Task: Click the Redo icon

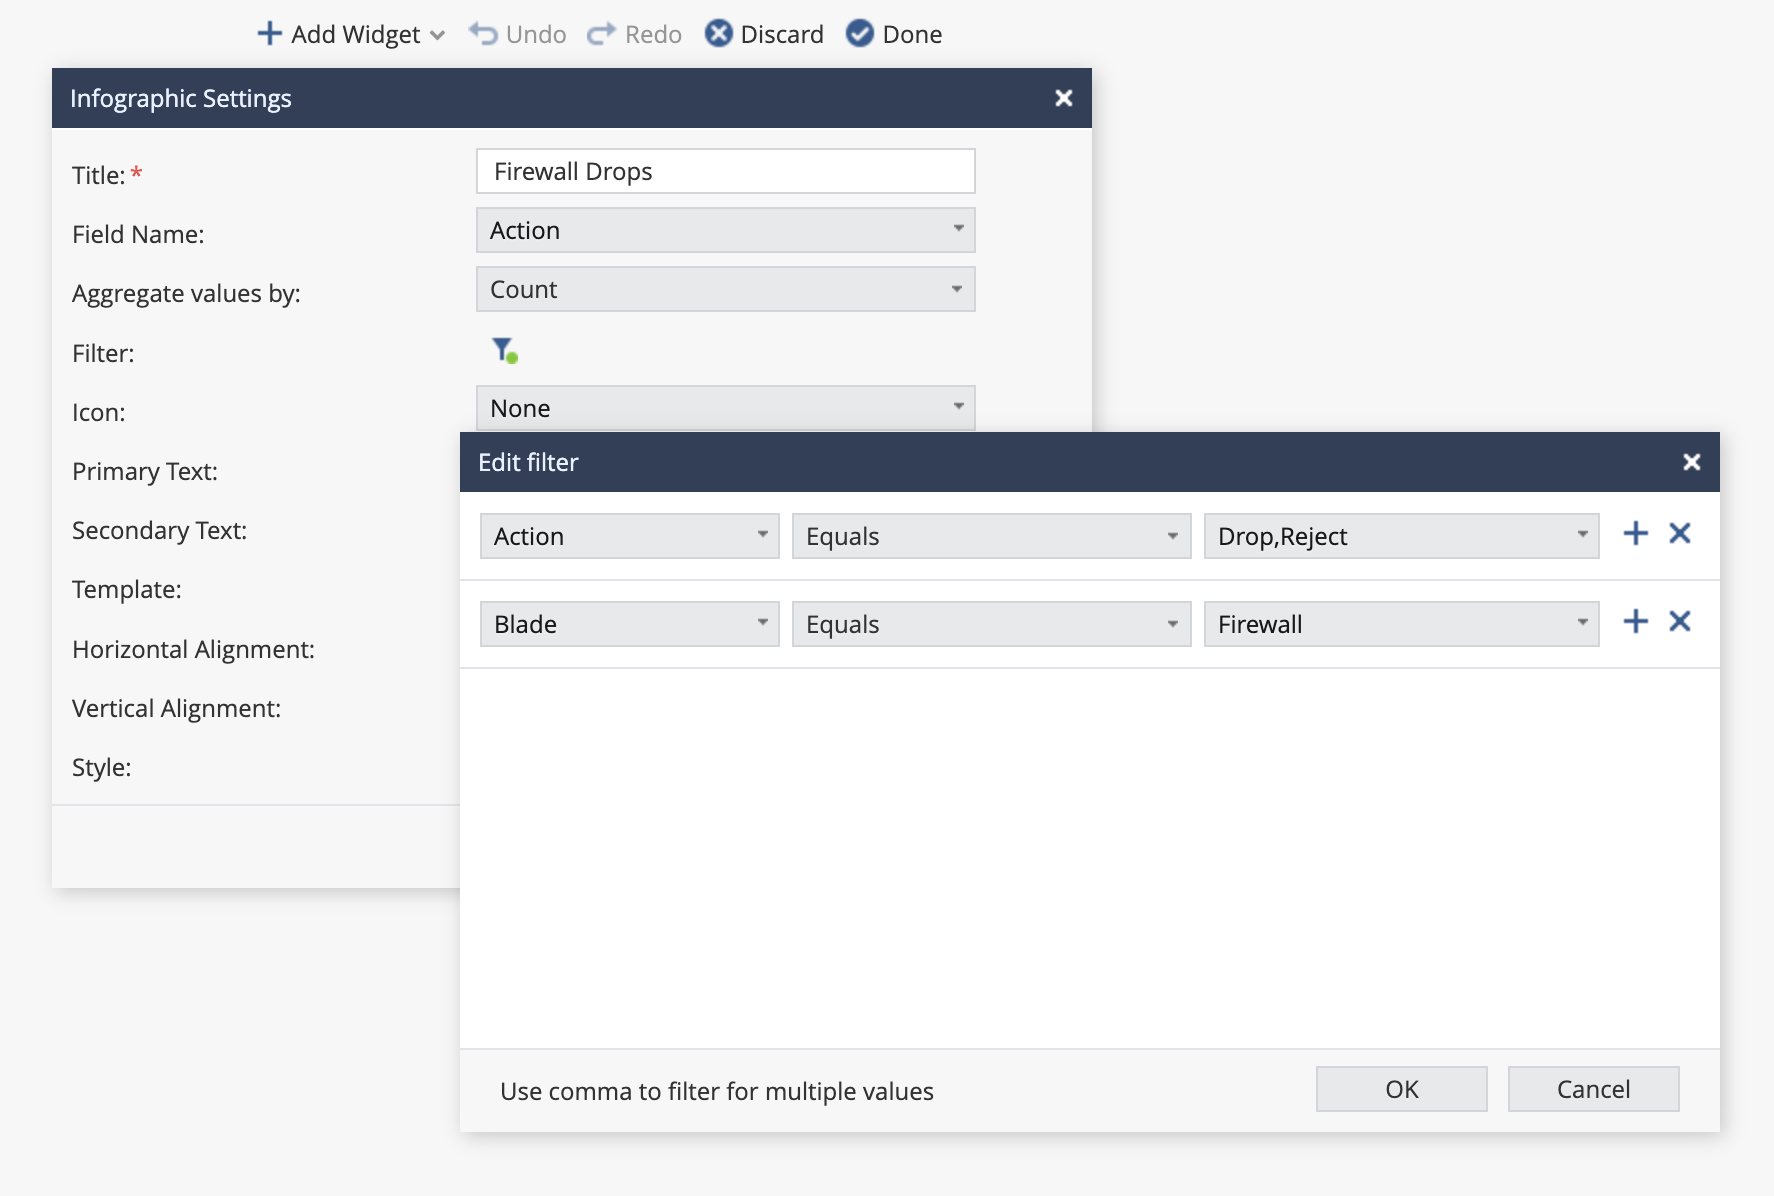Action: (x=600, y=33)
